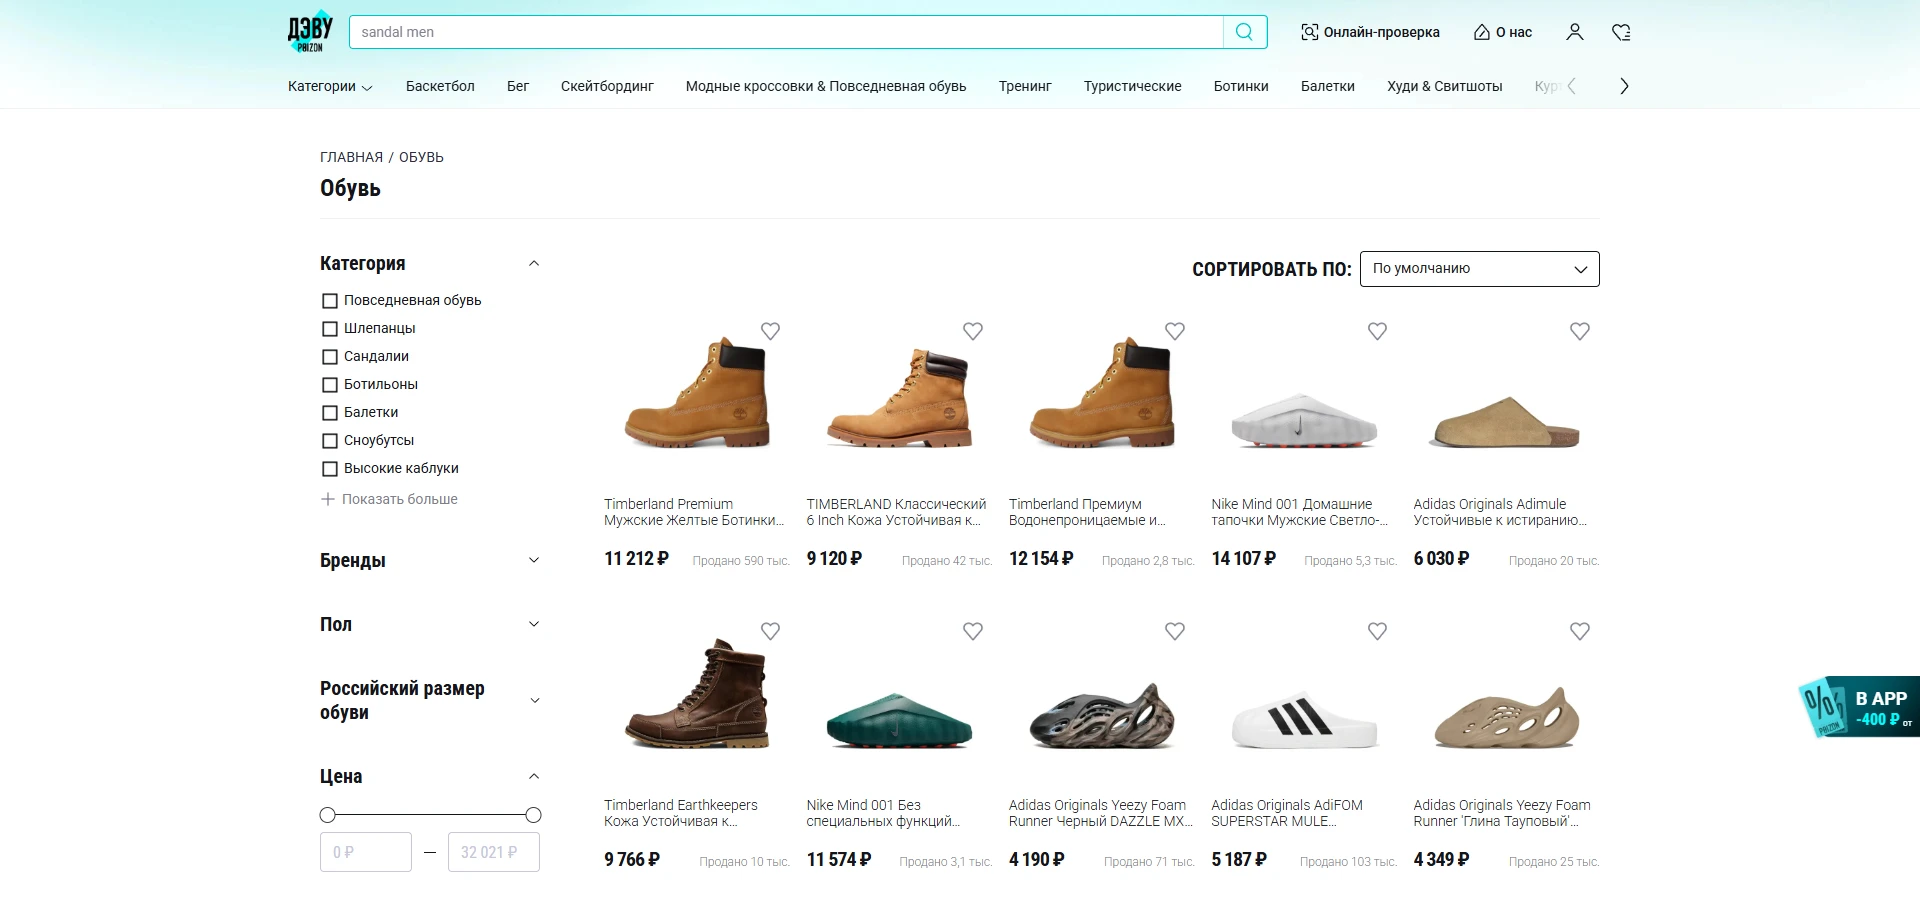Click the scroll categories right arrow
1920x919 pixels.
tap(1624, 86)
